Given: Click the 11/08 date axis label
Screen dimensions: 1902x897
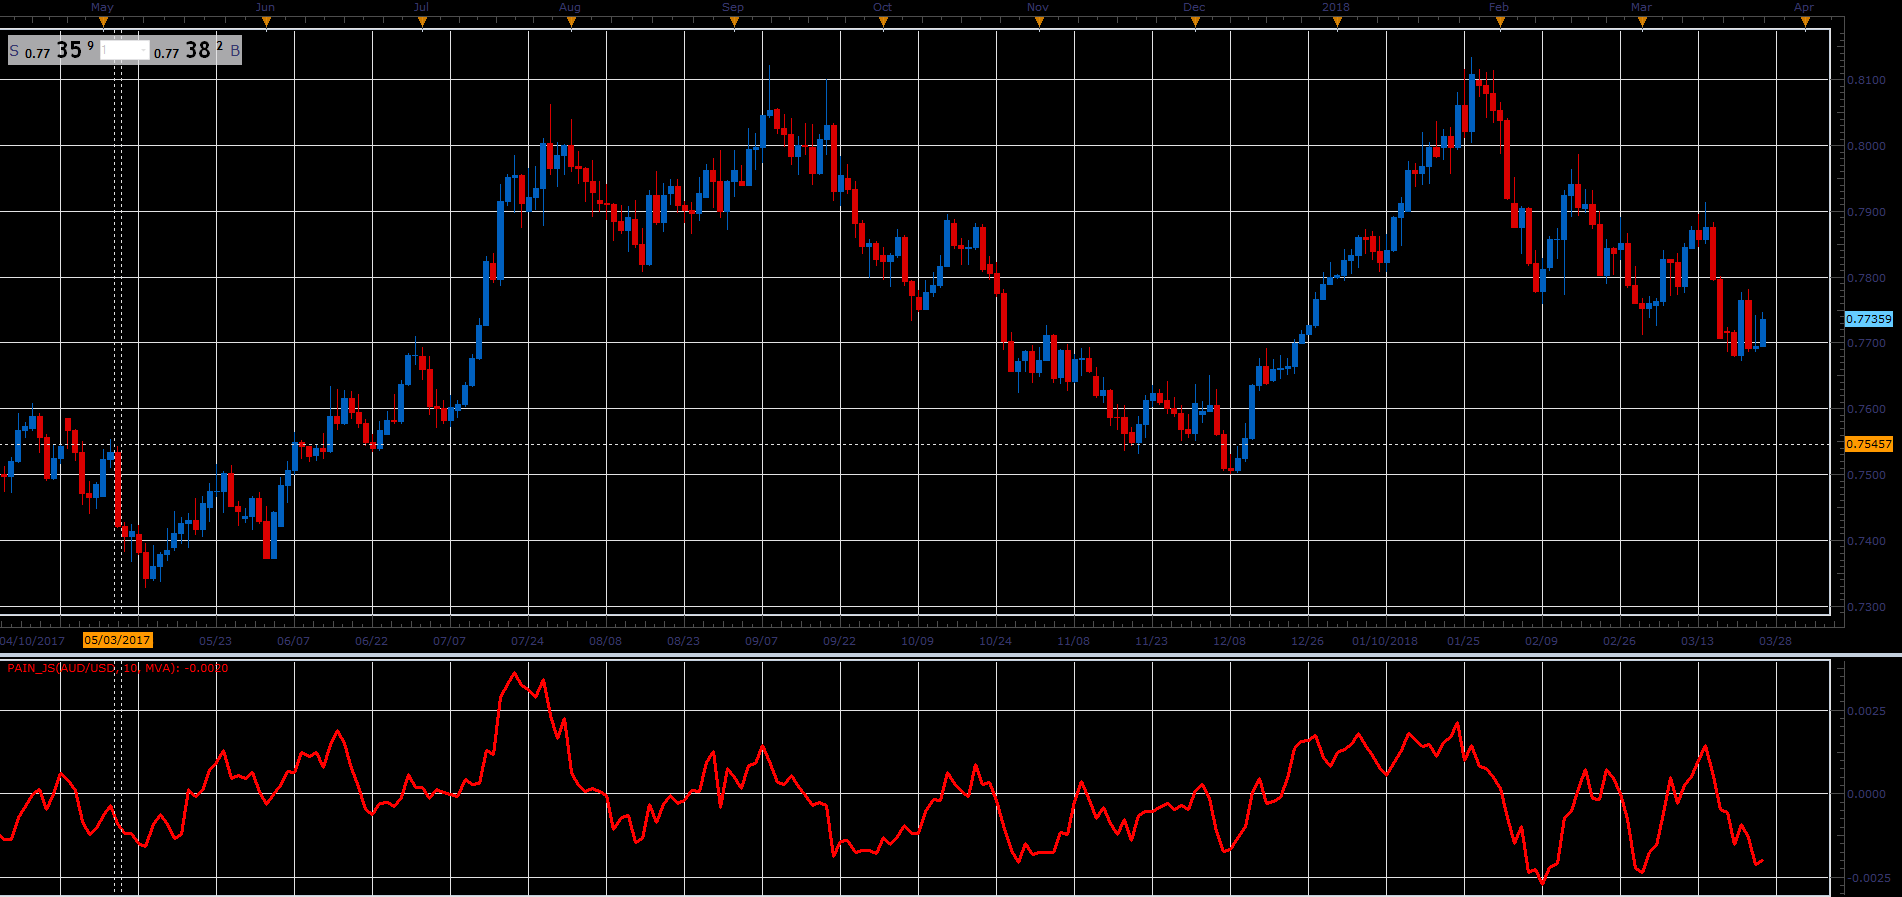Looking at the screenshot, I should click(x=1073, y=641).
